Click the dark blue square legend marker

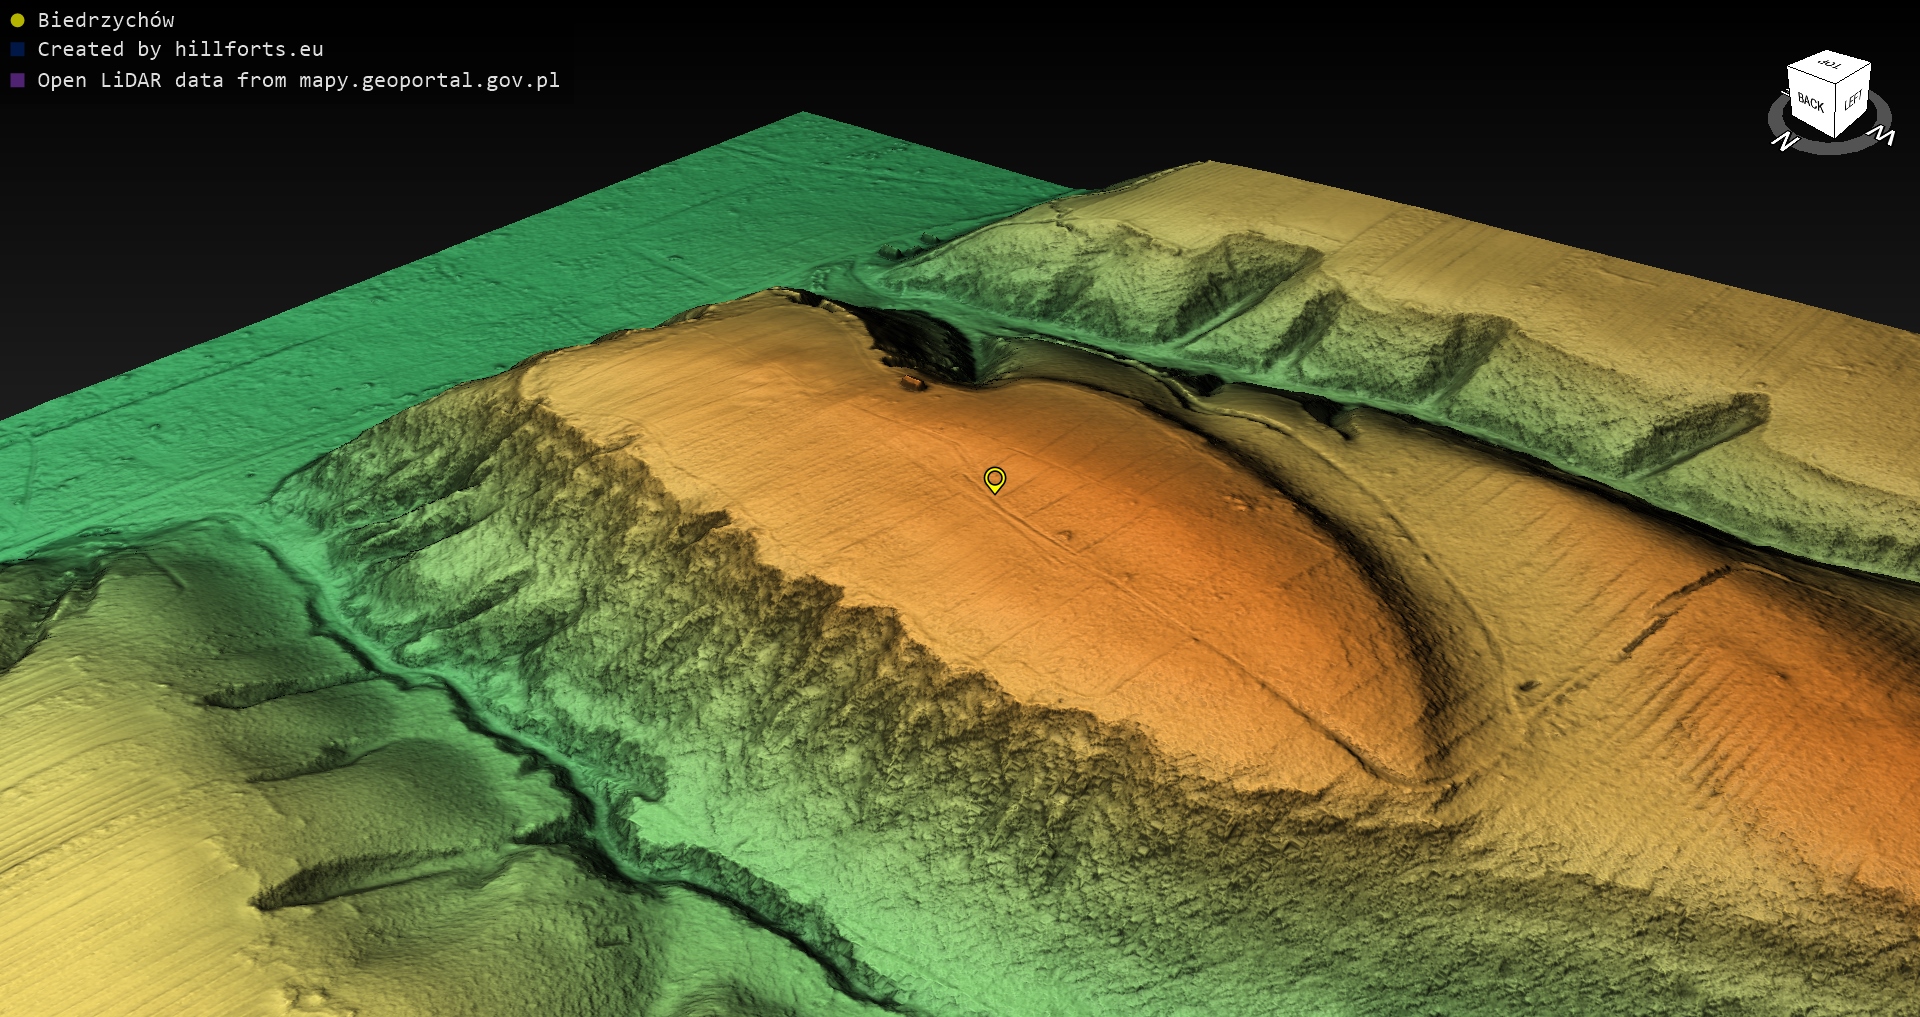click(17, 50)
